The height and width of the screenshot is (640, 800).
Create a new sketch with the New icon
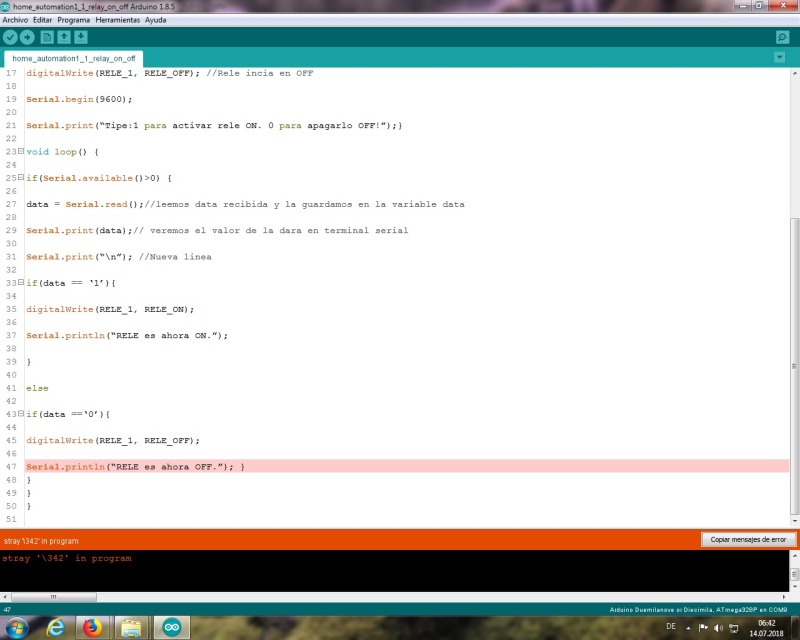tap(47, 37)
